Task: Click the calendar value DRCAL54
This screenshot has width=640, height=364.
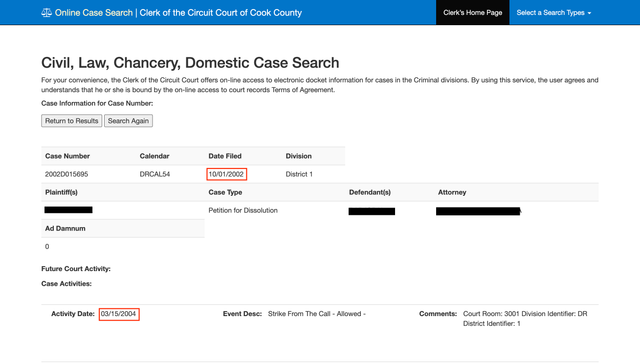Action: coord(155,174)
